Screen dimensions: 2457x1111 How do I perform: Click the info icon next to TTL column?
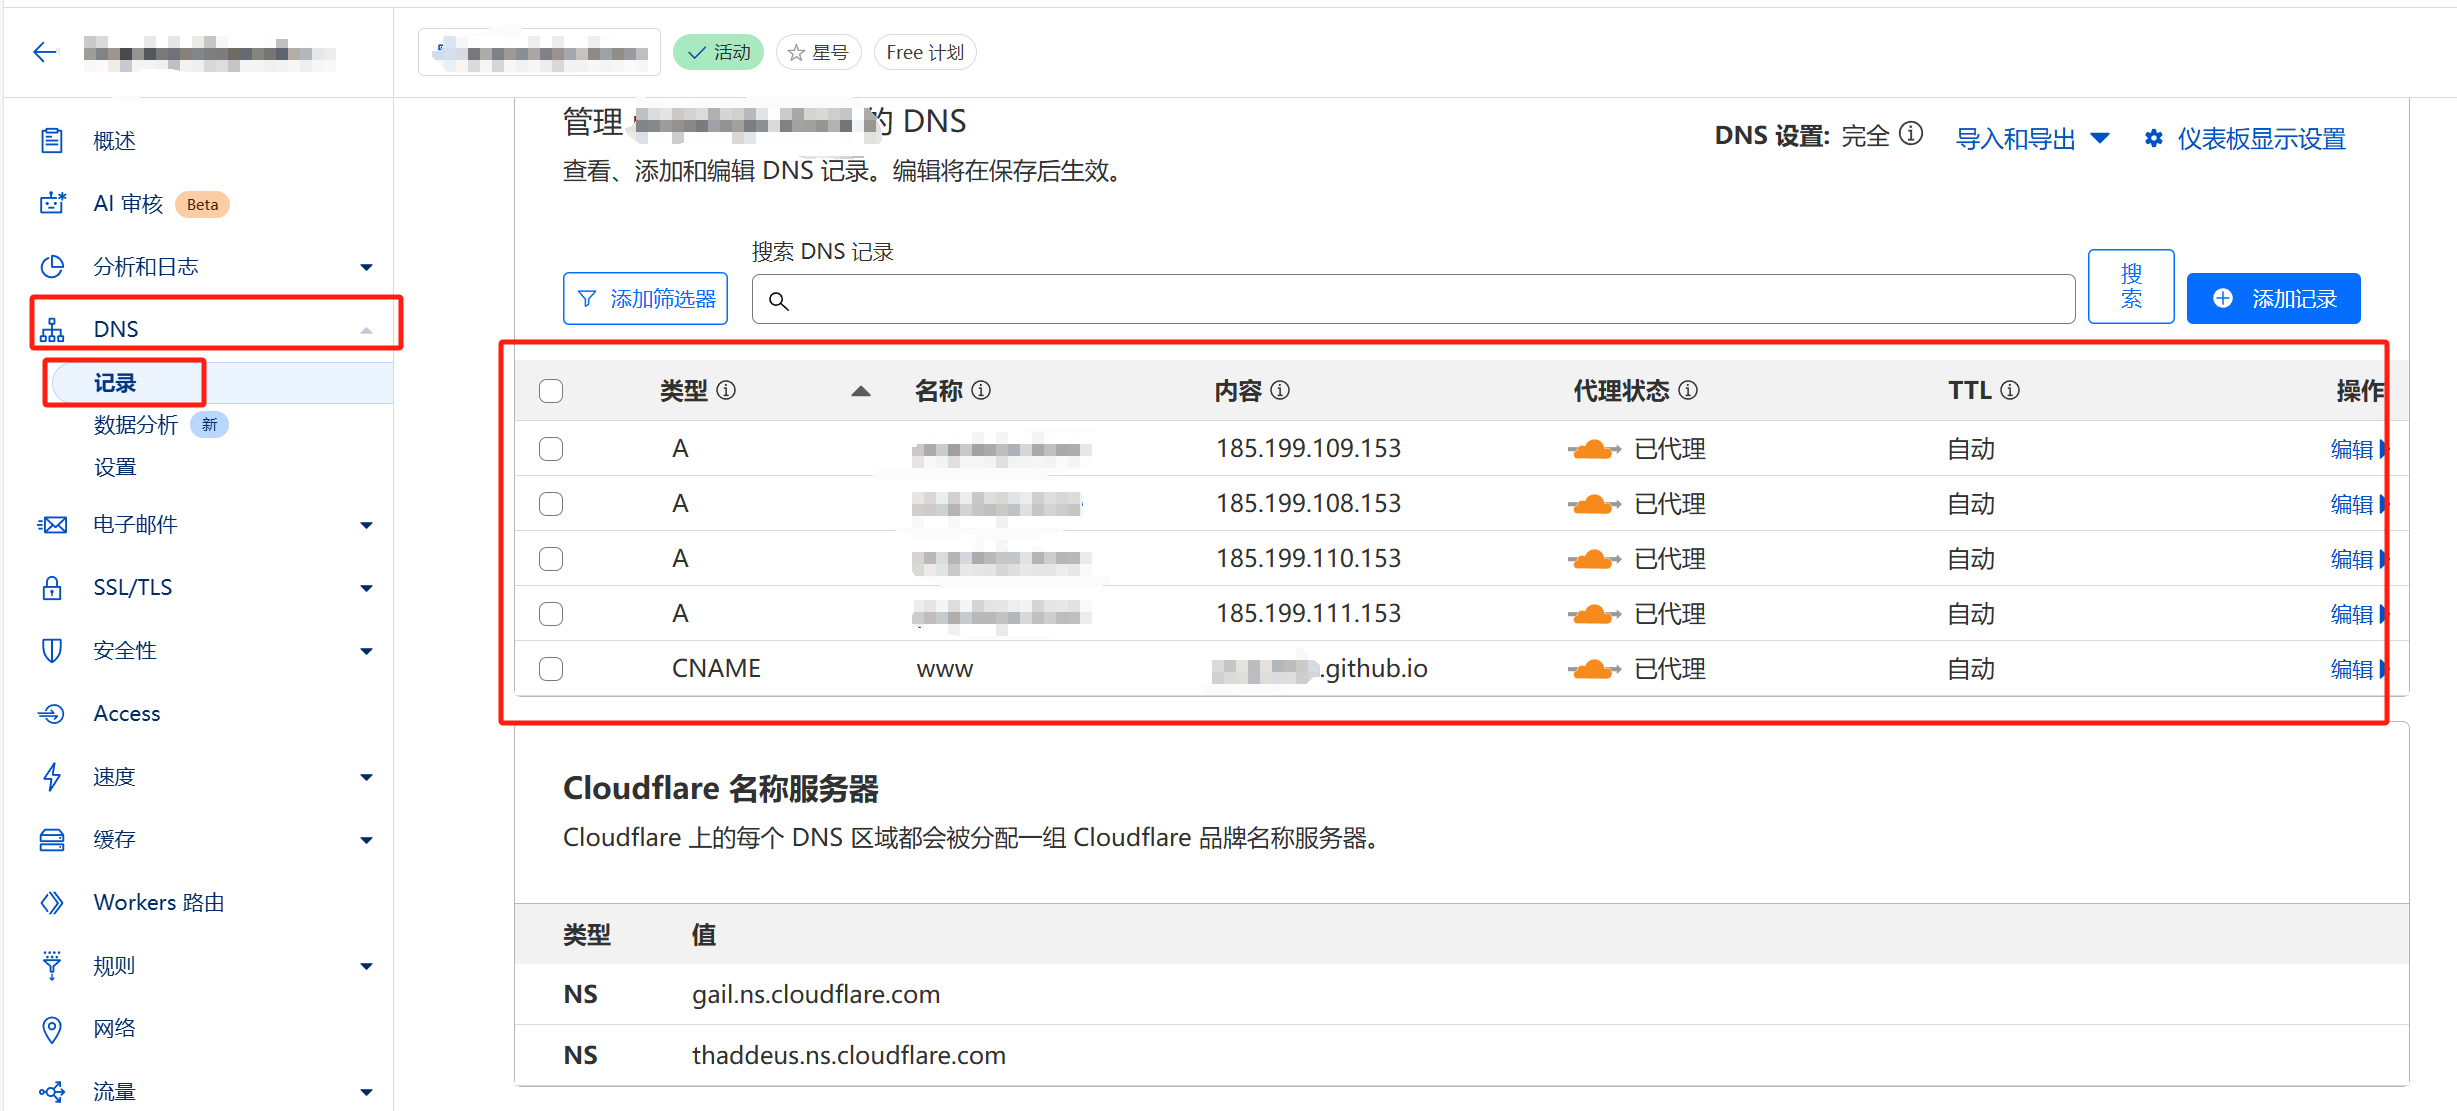(2010, 390)
